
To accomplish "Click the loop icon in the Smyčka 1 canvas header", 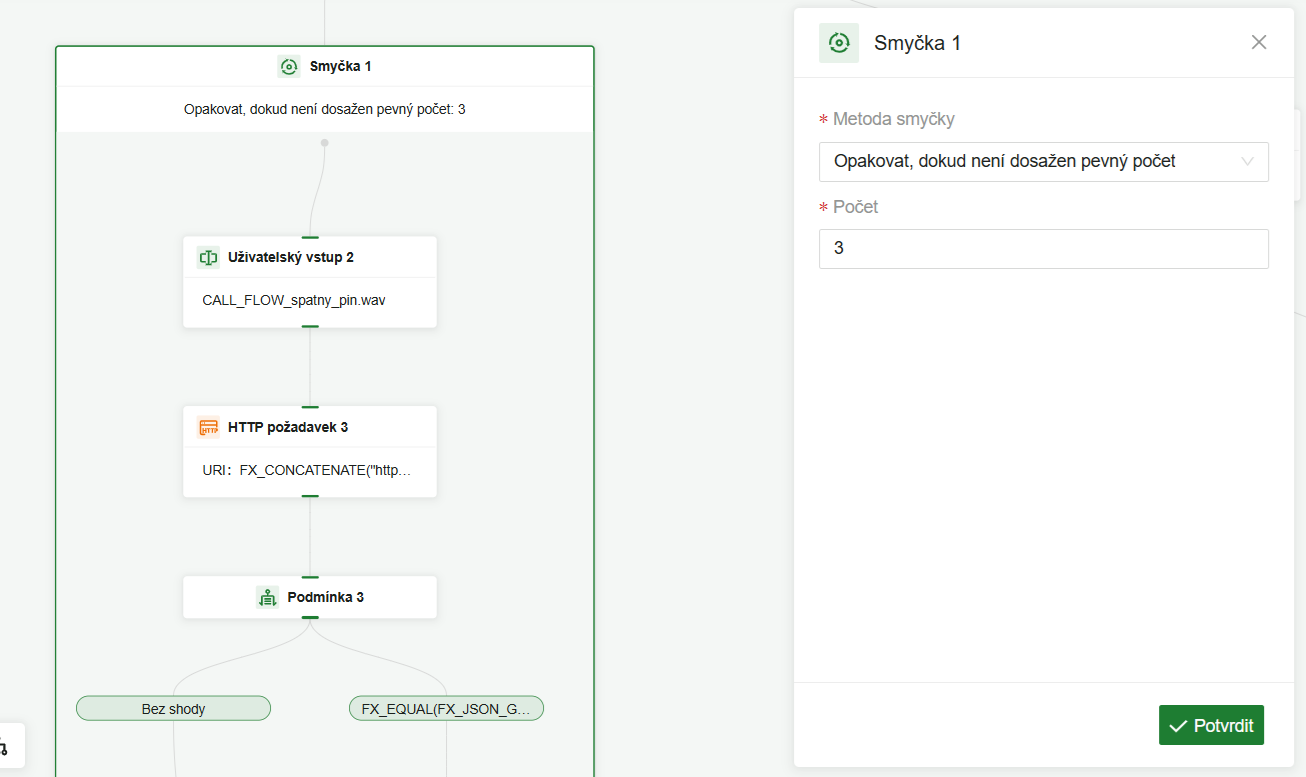I will (289, 67).
